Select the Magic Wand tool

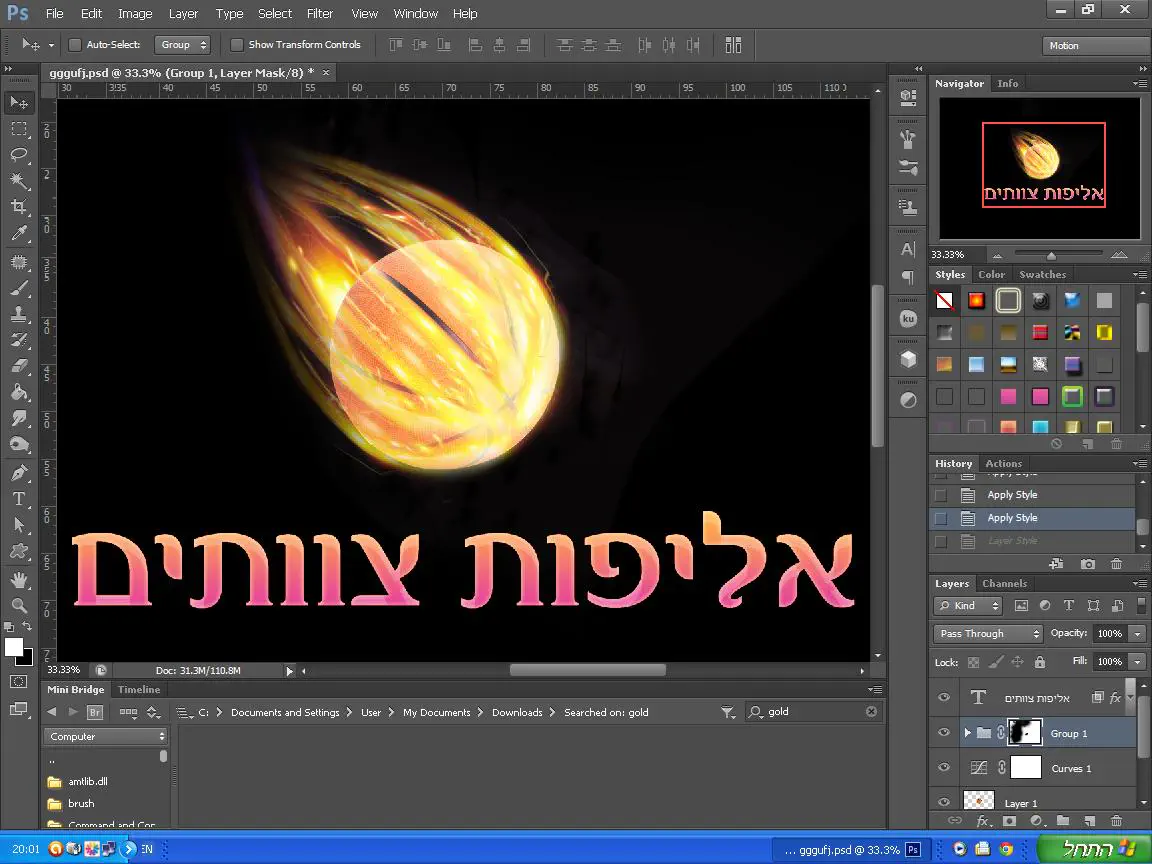coord(19,181)
